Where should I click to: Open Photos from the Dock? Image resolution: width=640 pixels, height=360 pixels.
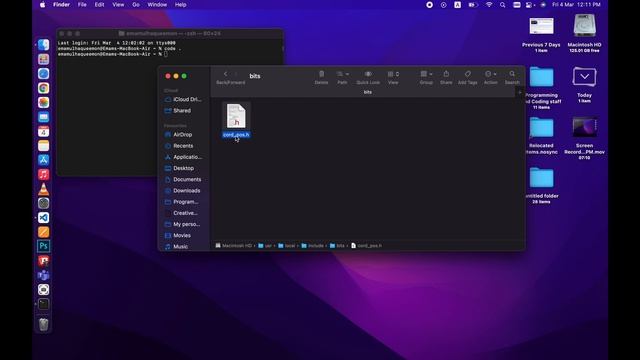point(44,102)
